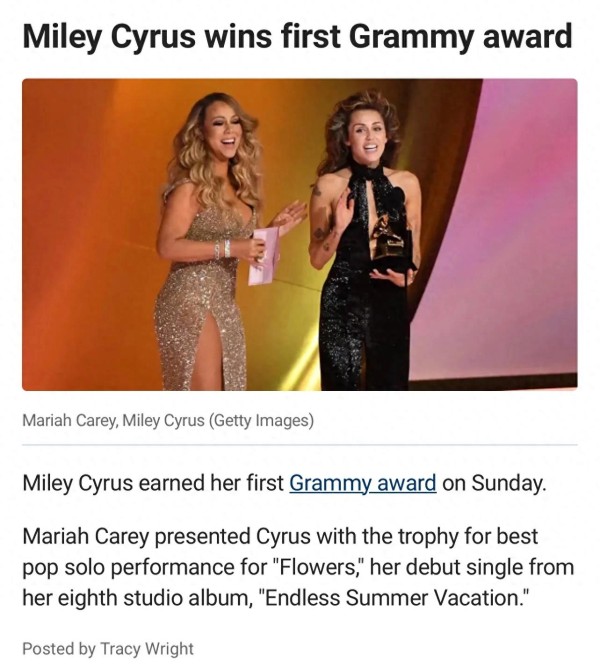This screenshot has width=600, height=668.
Task: Click the word "Sunday" in first paragraph
Action: (506, 483)
